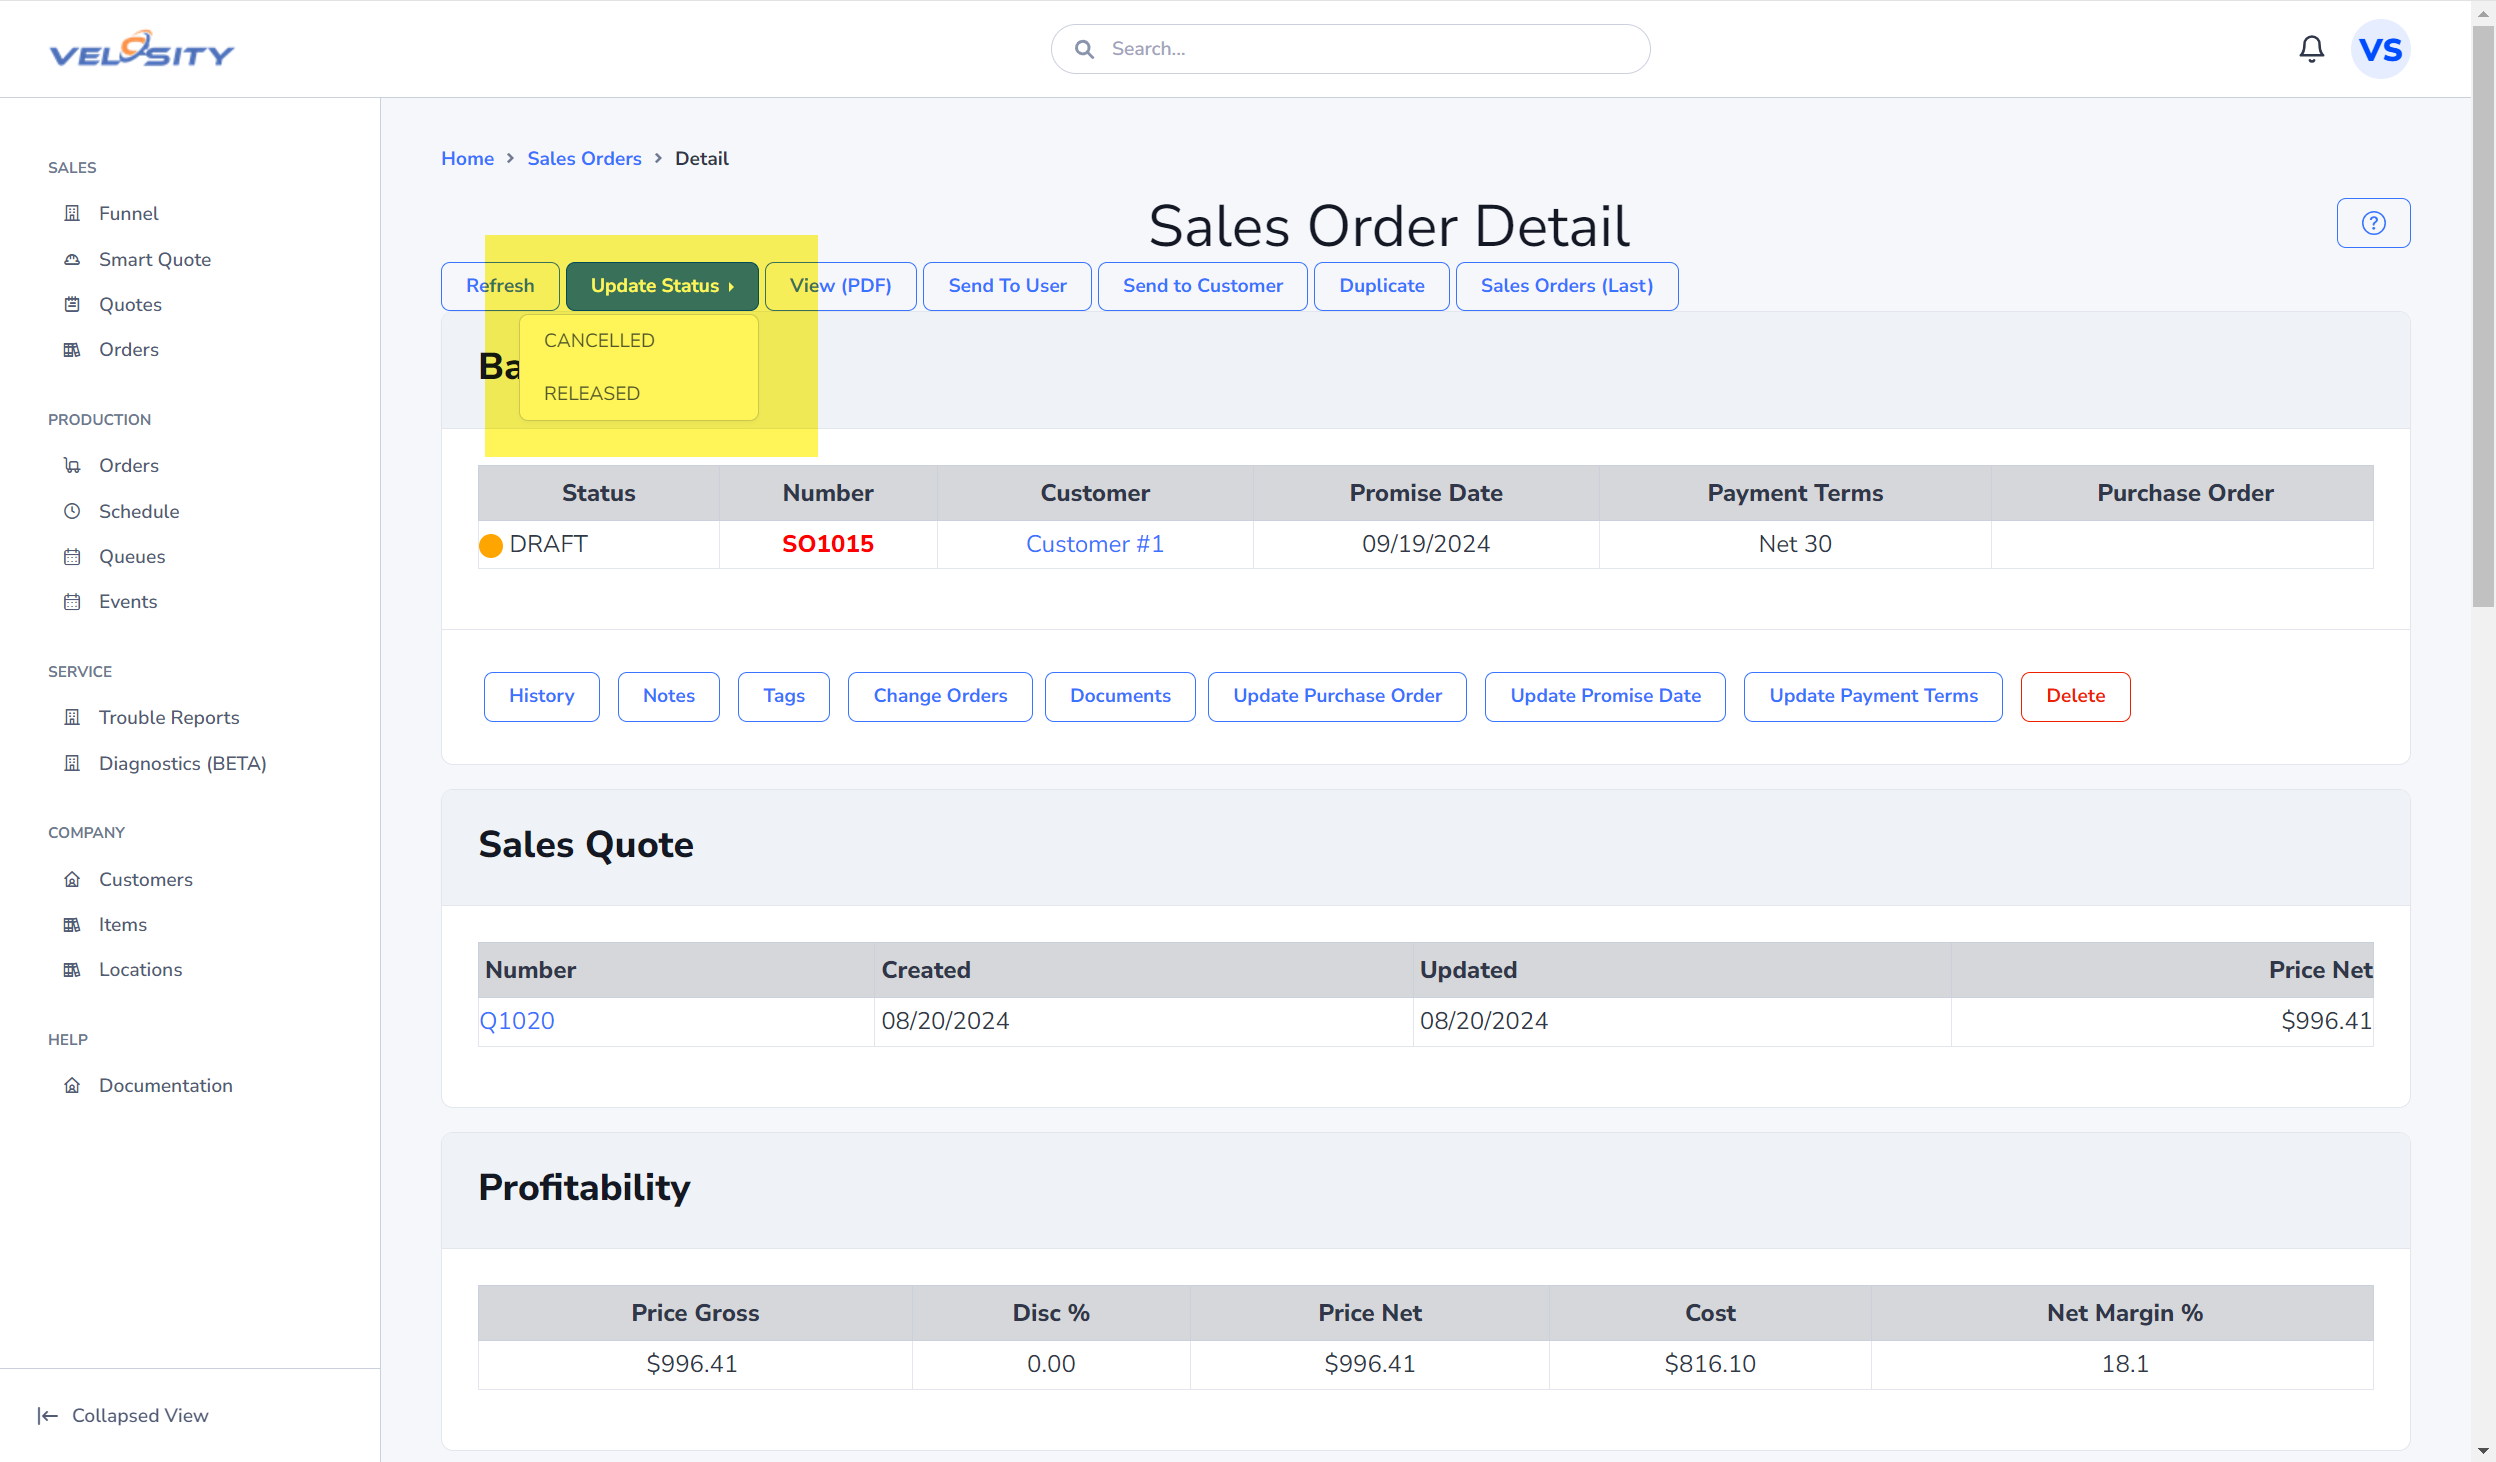This screenshot has width=2496, height=1462.
Task: Click Send to Customer button
Action: click(x=1202, y=286)
